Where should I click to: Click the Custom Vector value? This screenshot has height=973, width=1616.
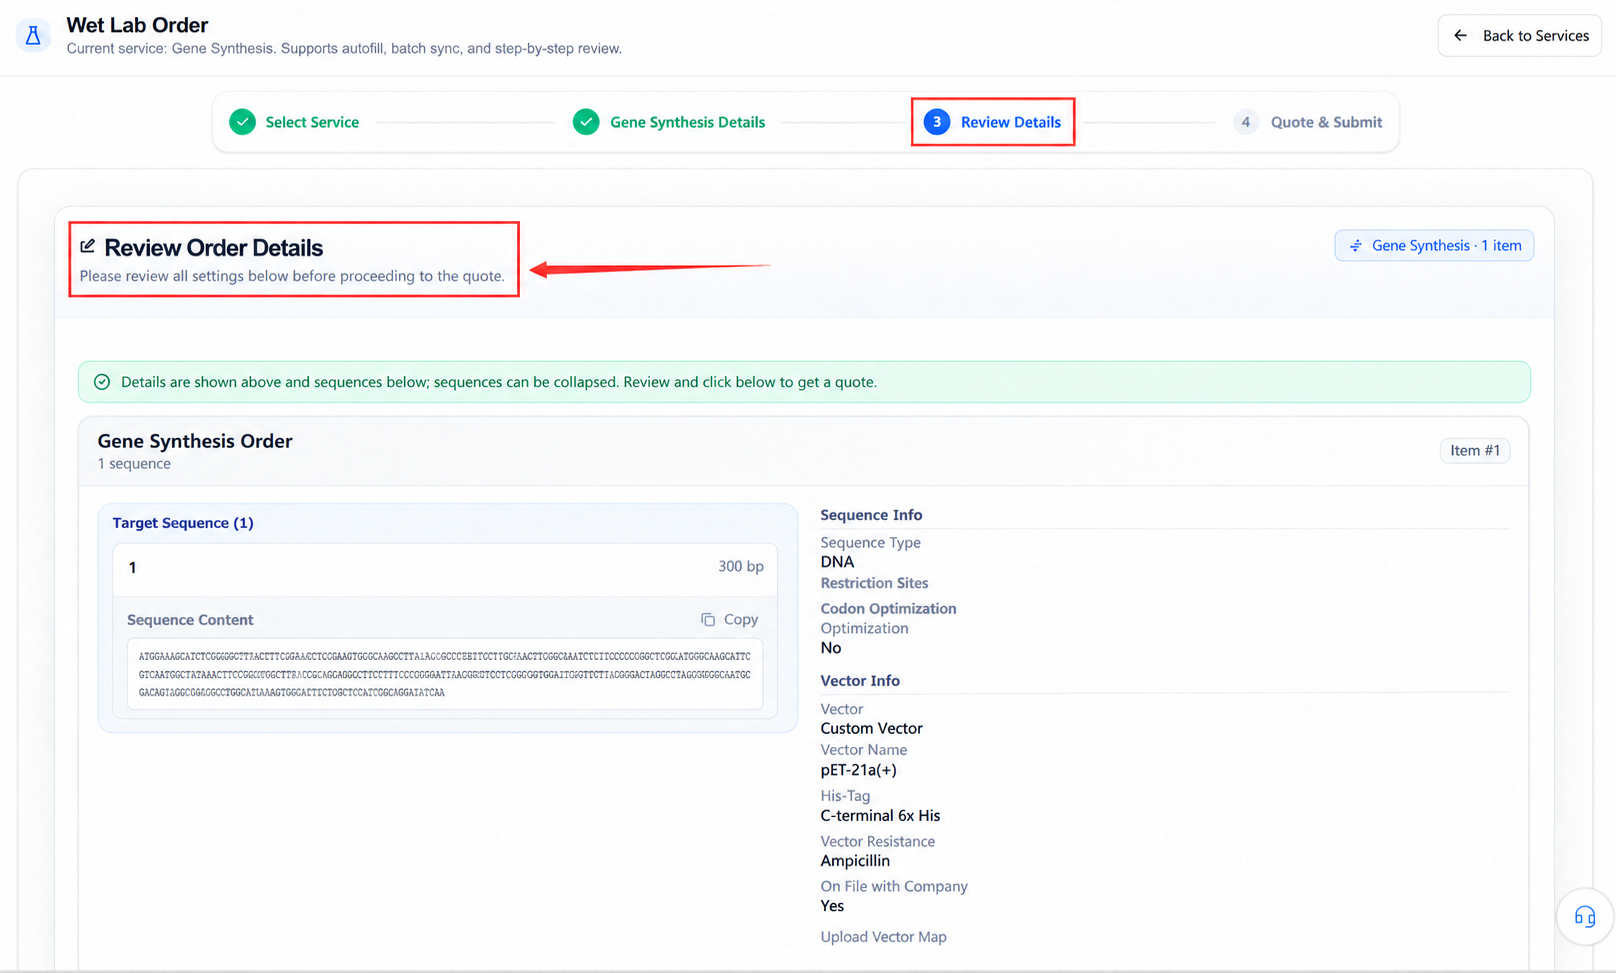[871, 728]
